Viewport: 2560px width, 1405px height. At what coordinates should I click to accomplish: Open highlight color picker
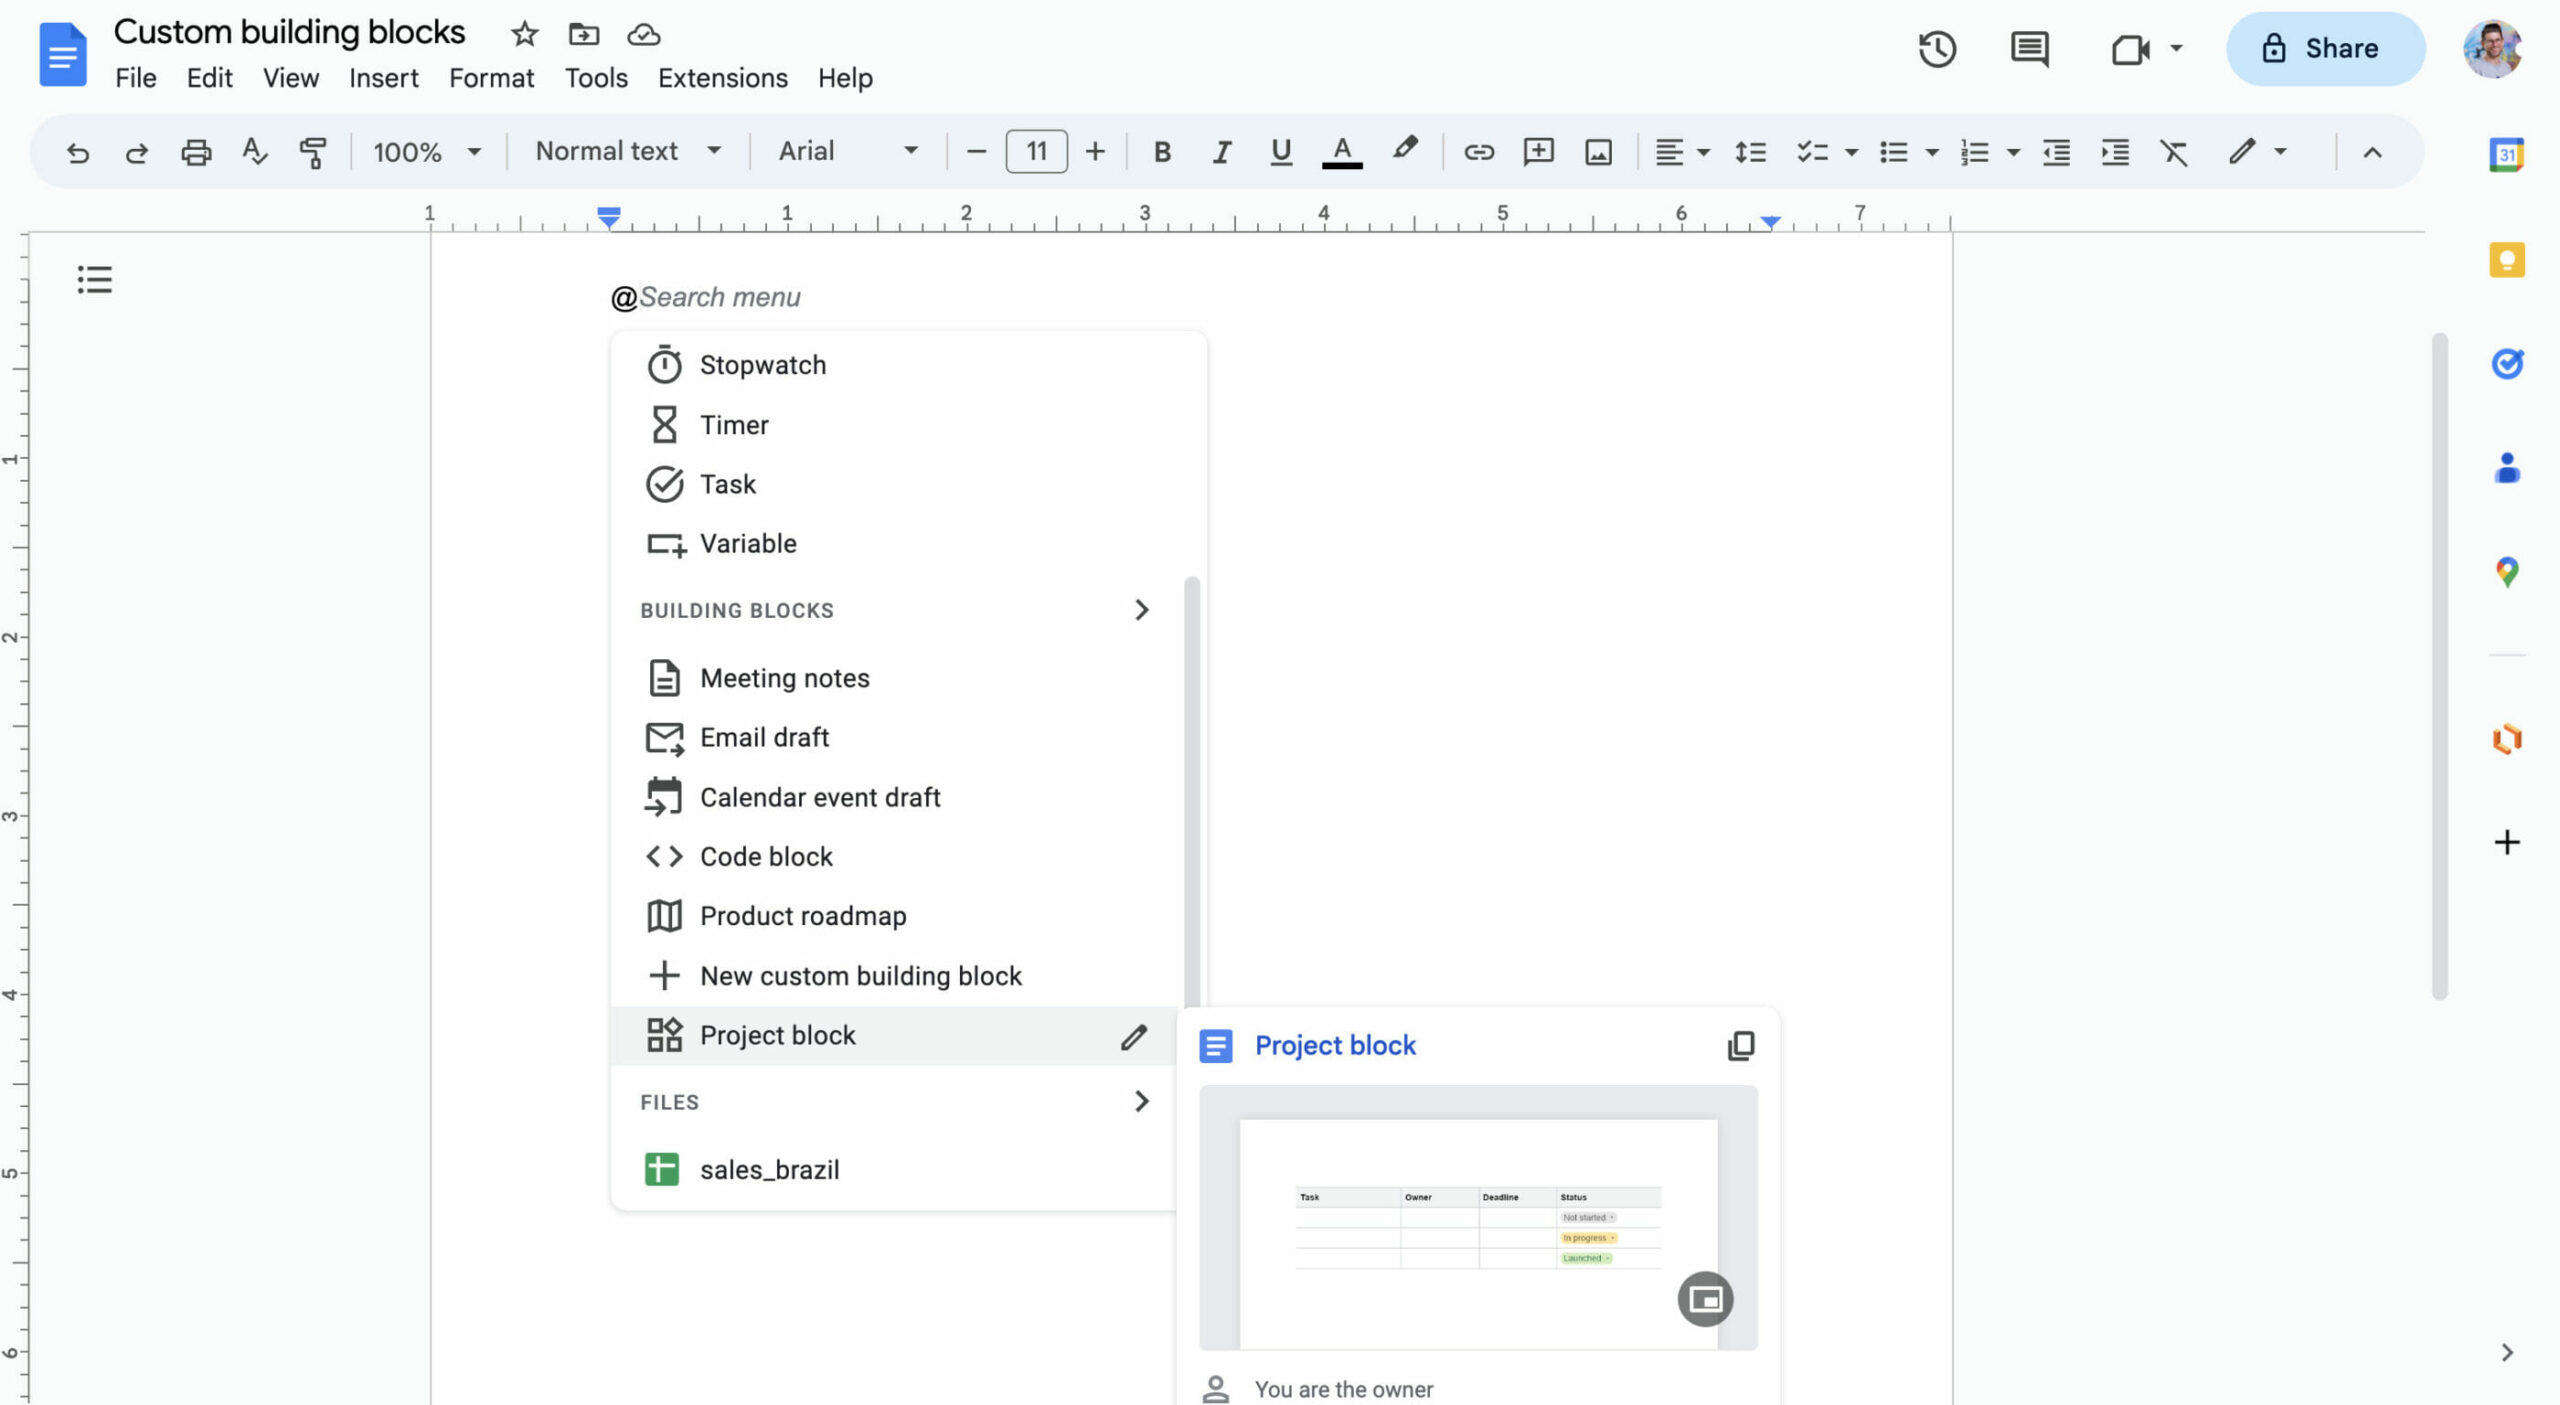[1405, 150]
